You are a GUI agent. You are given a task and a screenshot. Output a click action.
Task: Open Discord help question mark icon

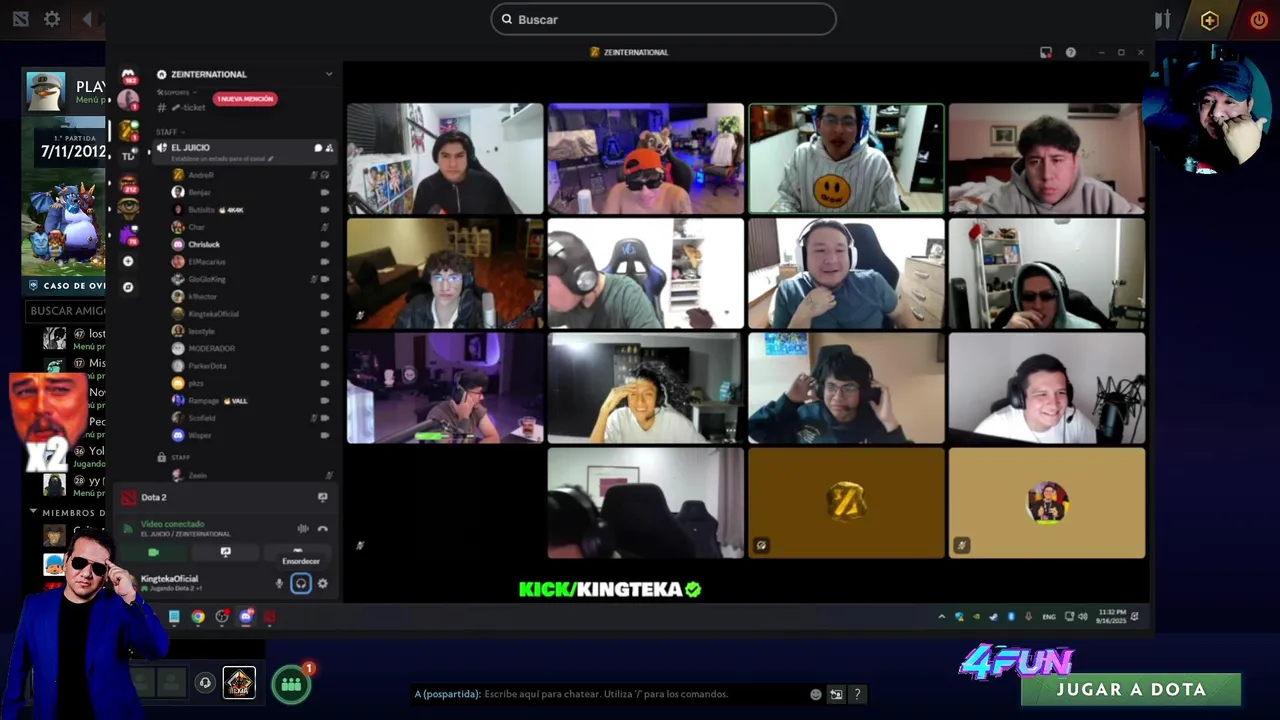pos(1071,52)
